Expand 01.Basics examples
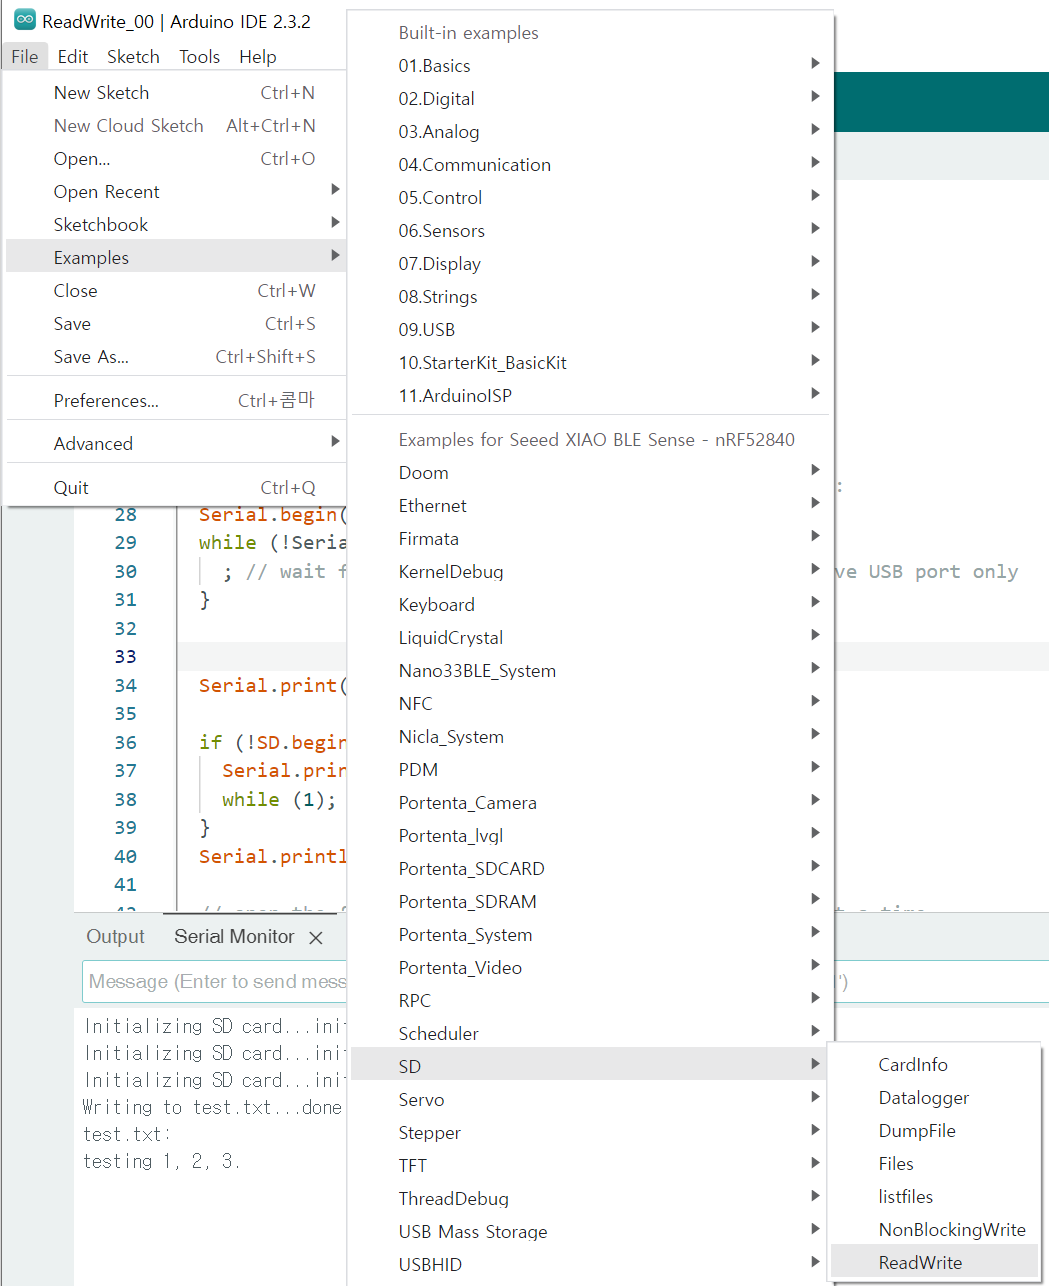1049x1286 pixels. tap(591, 66)
